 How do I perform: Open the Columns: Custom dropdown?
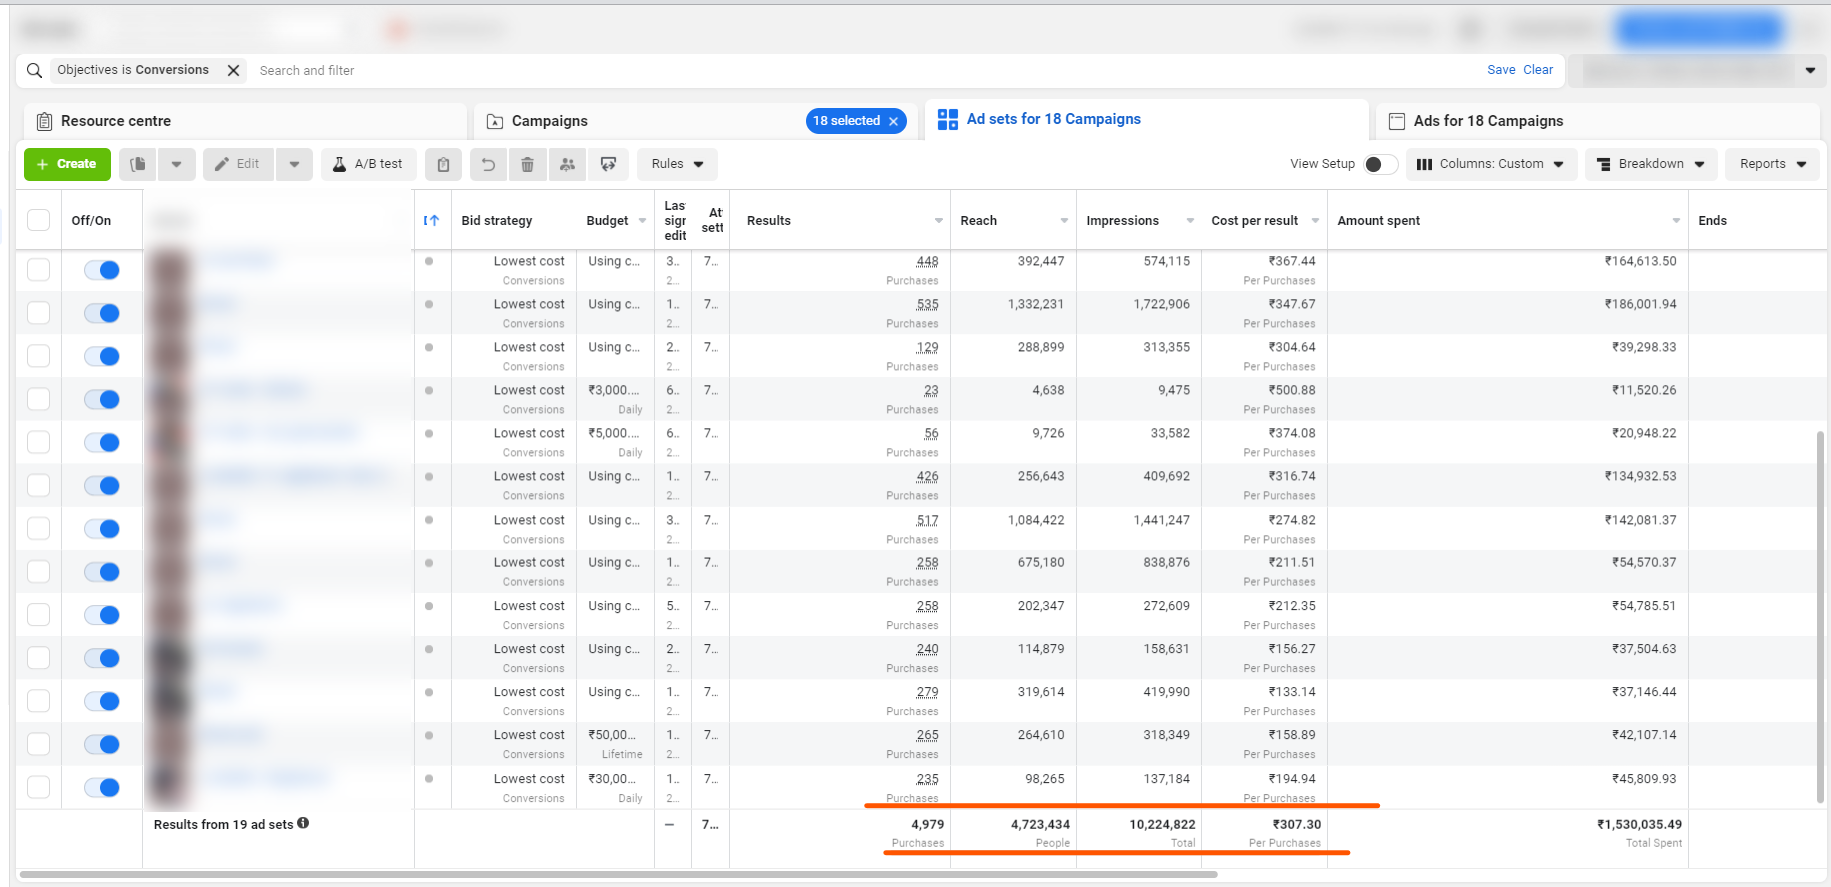pyautogui.click(x=1490, y=164)
